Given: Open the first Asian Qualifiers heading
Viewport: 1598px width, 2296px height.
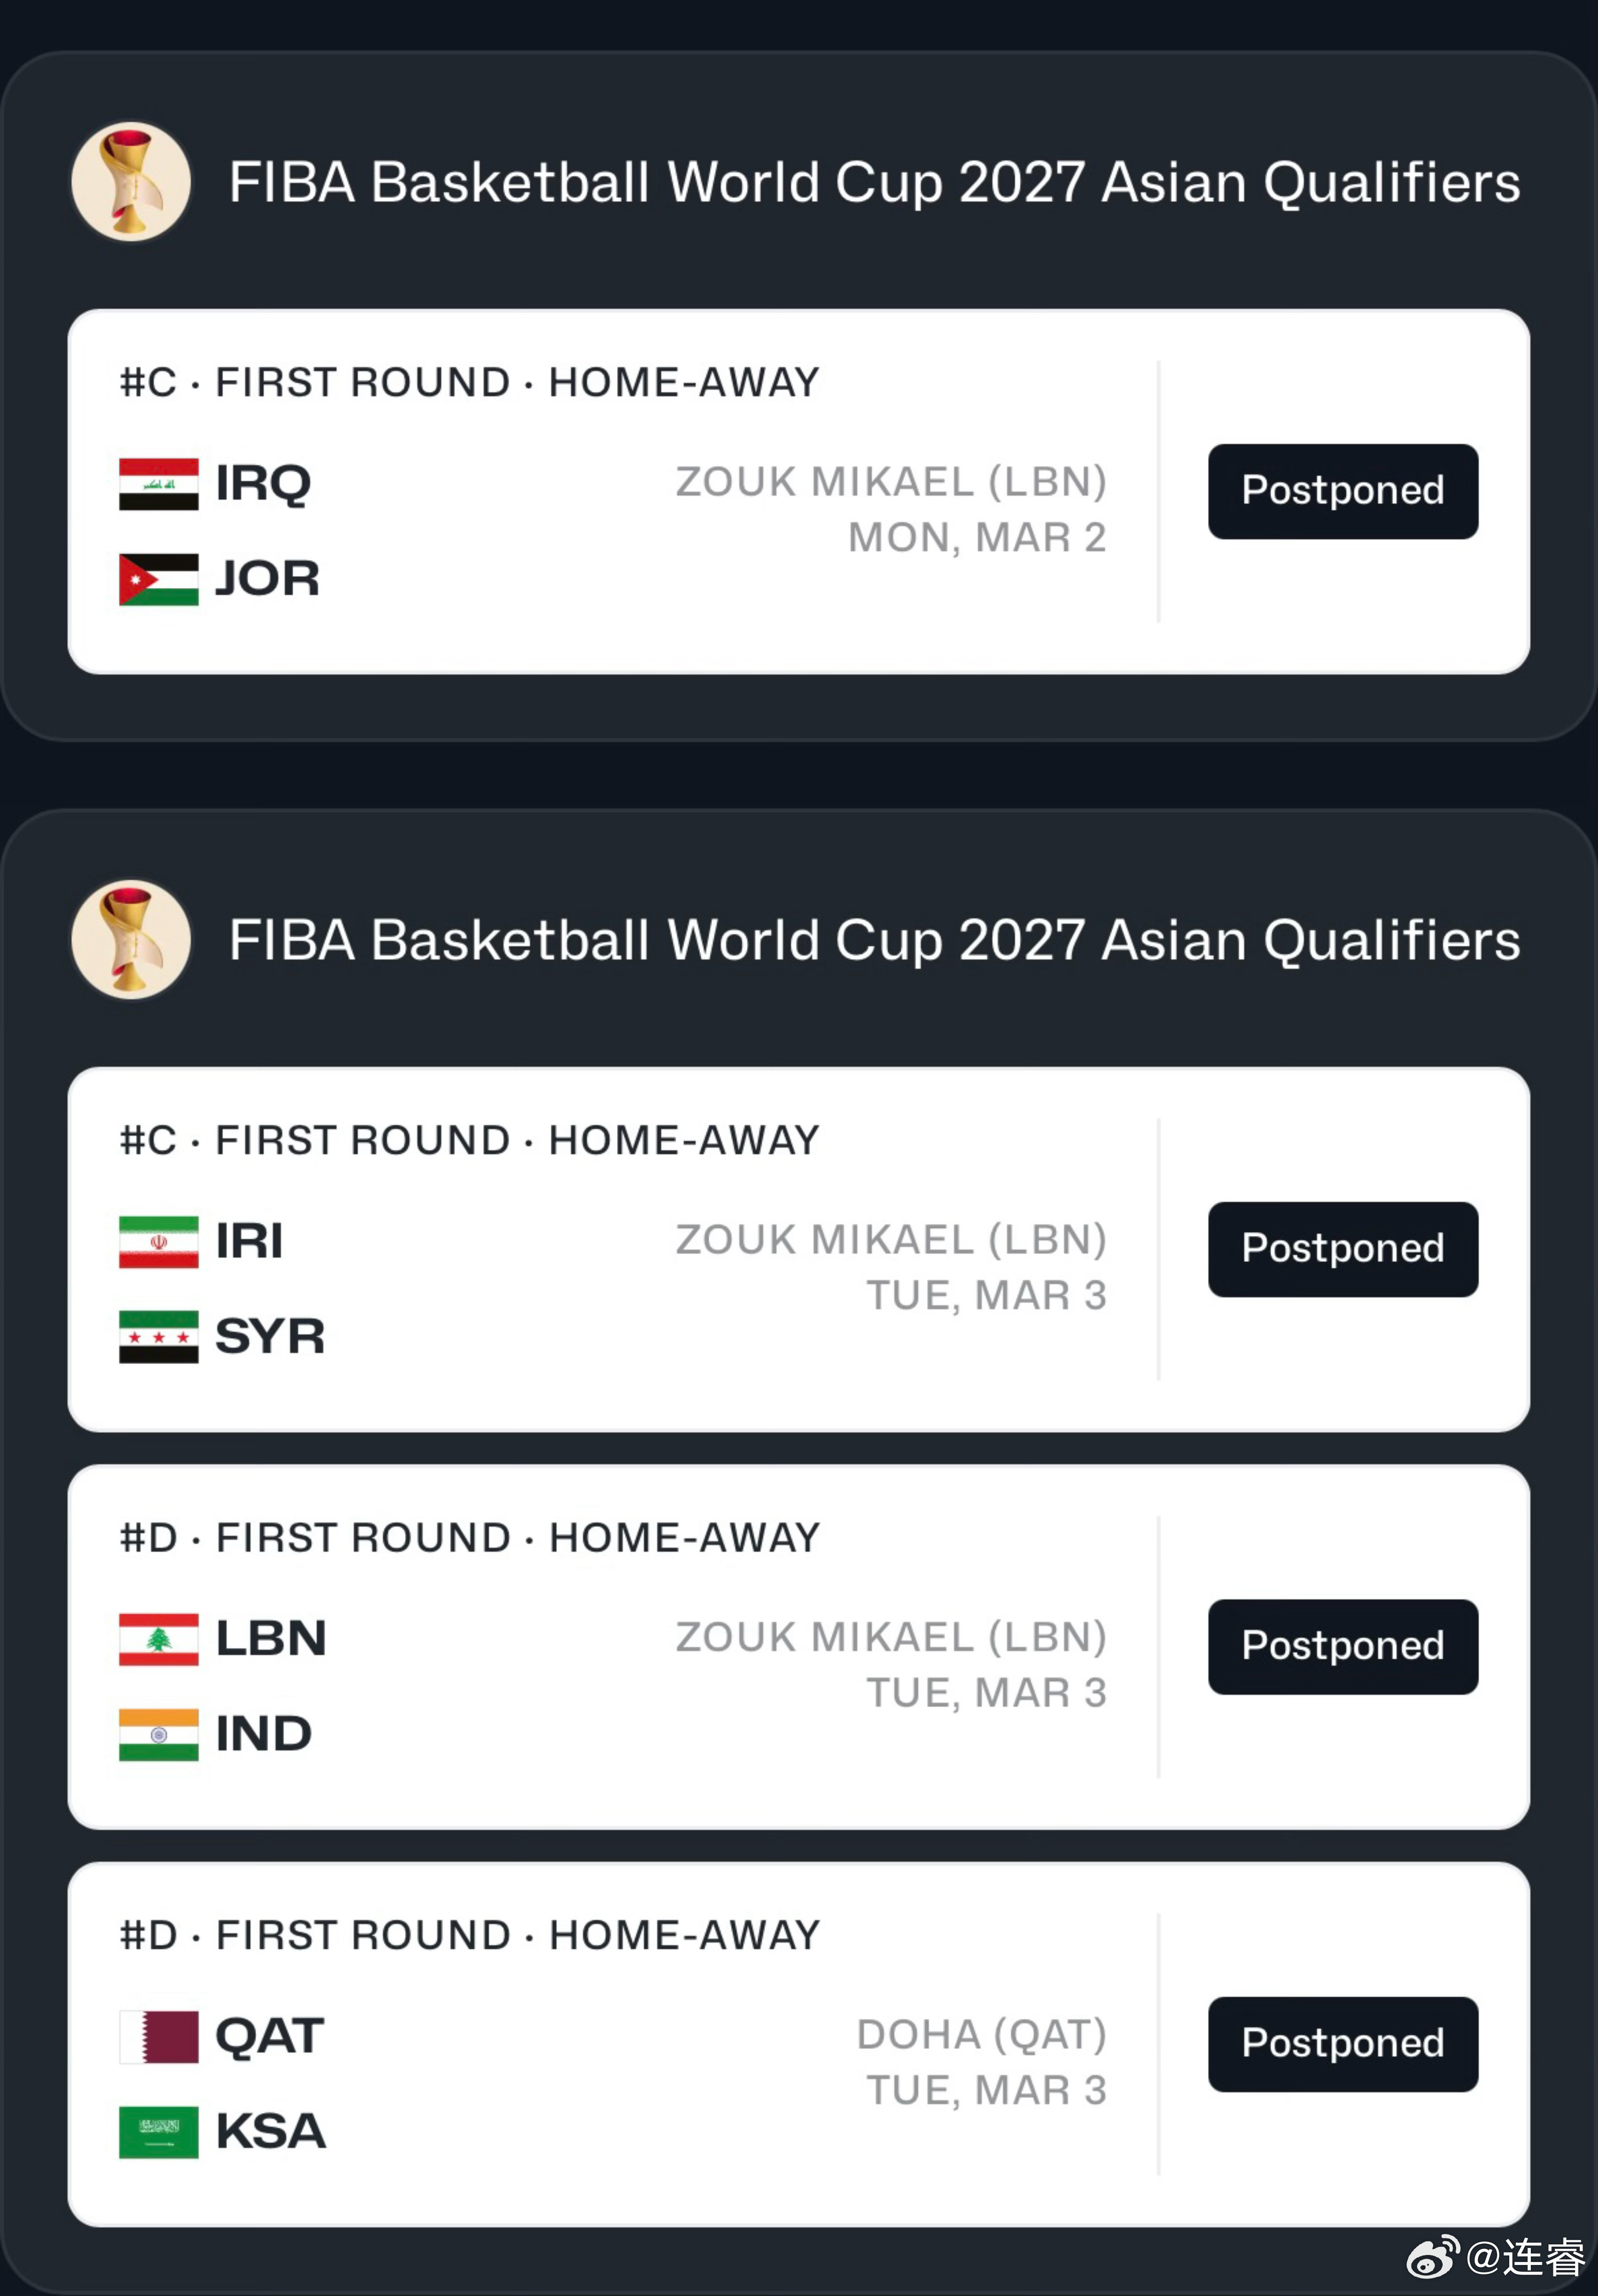Looking at the screenshot, I should point(874,183).
